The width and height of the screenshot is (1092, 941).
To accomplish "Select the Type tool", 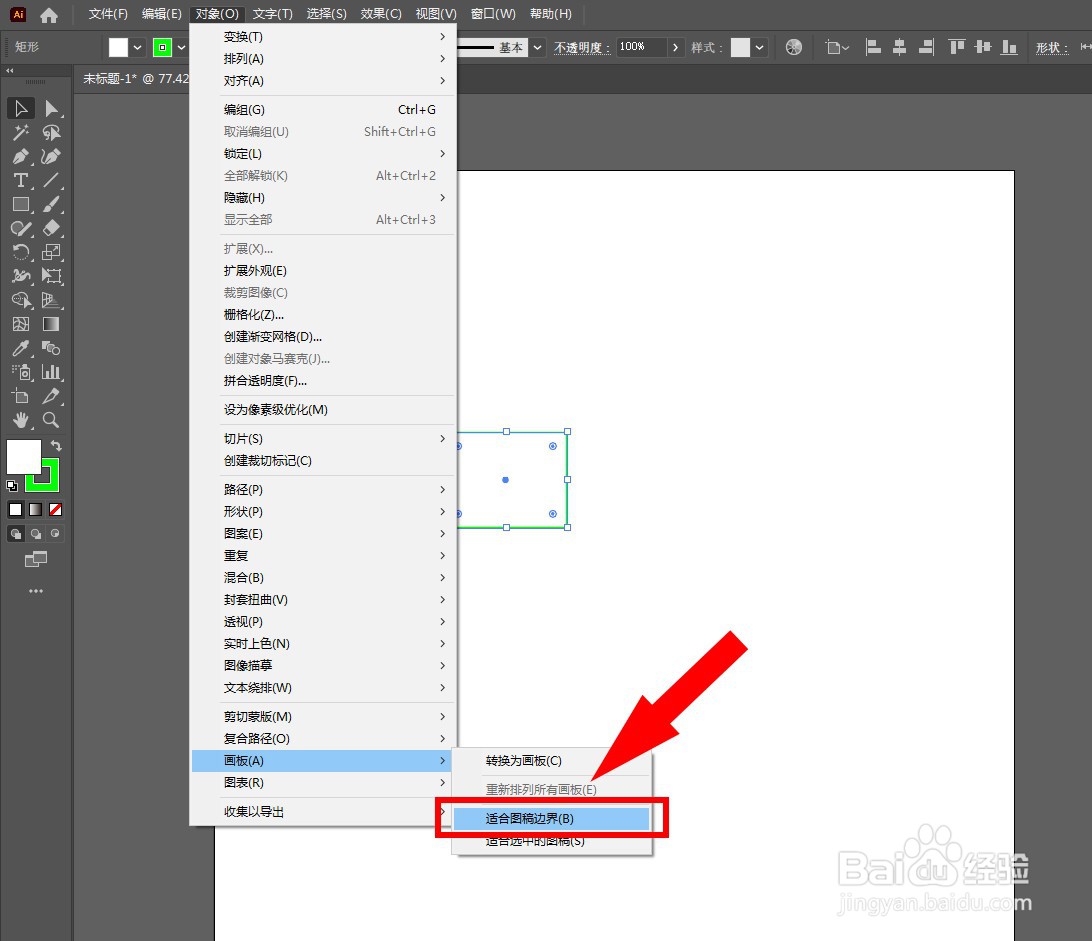I will (21, 180).
